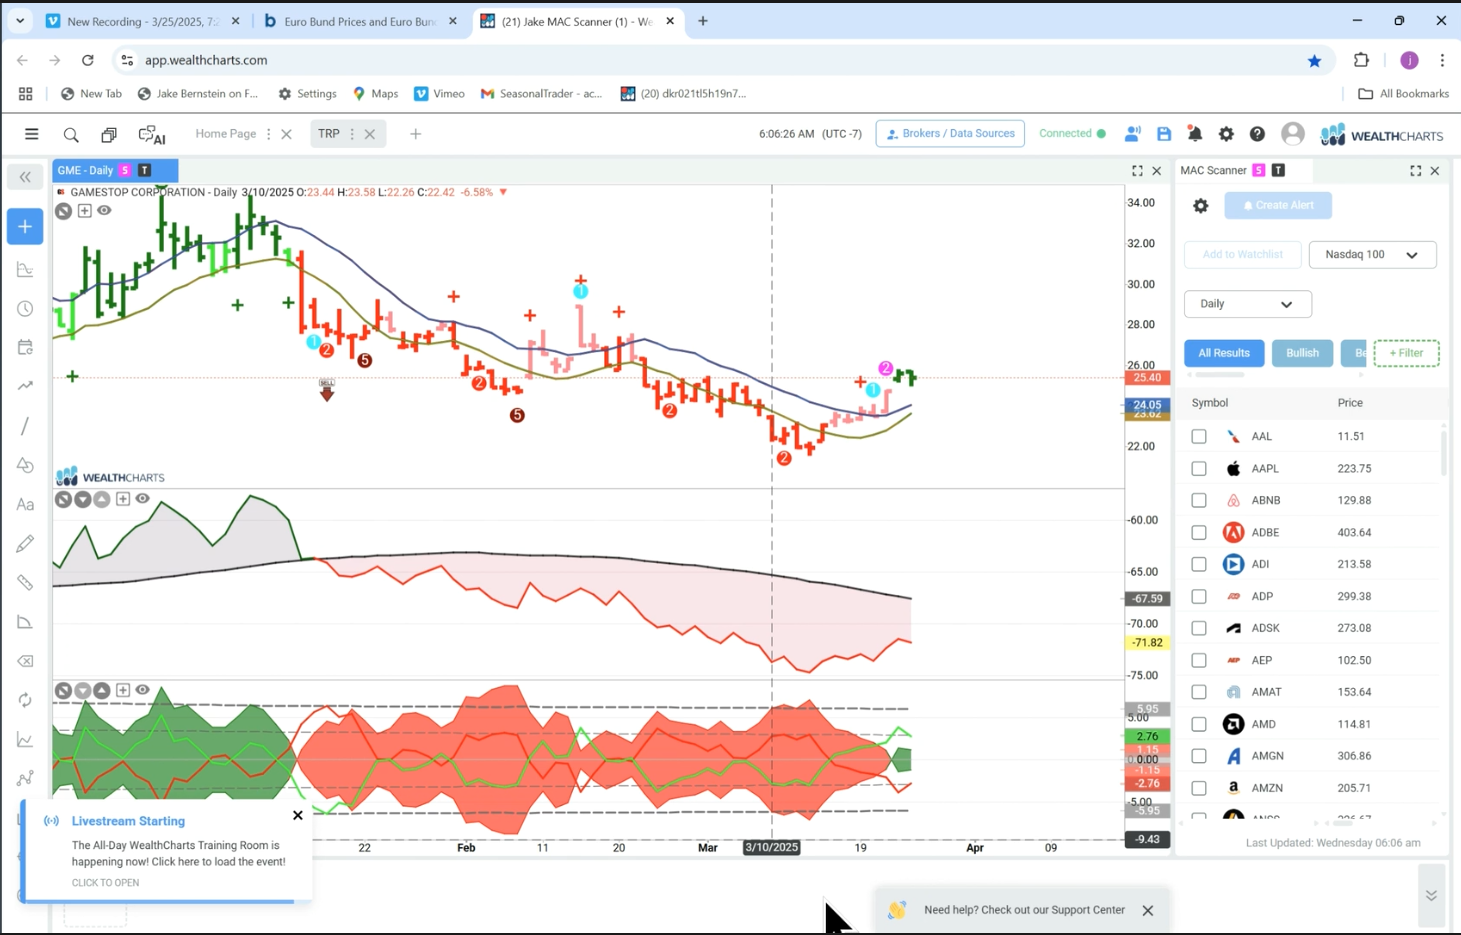Switch to the Home Page tab
Image resolution: width=1461 pixels, height=935 pixels.
(x=225, y=134)
